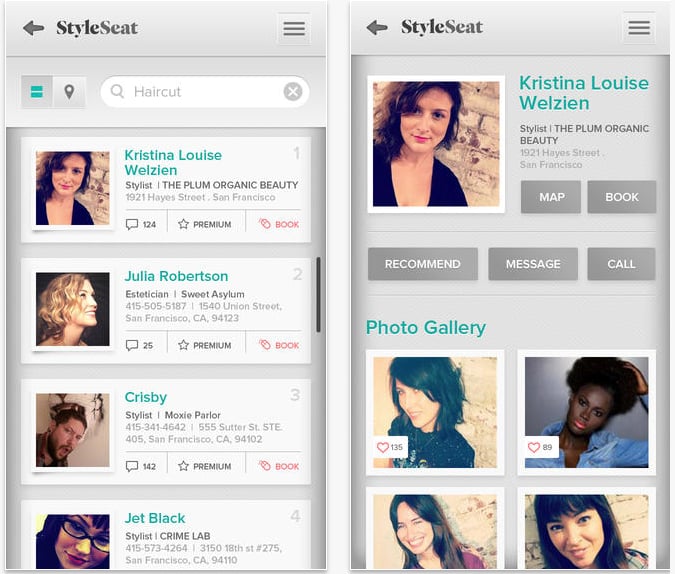Like gallery photo with 89 hearts

click(540, 447)
